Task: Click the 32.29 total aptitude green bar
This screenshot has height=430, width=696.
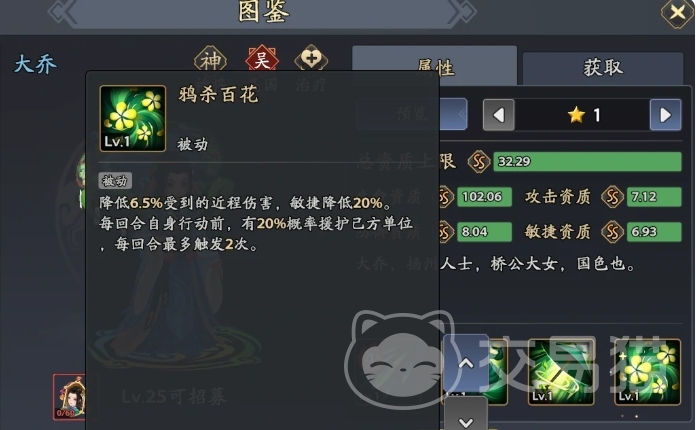Action: pyautogui.click(x=587, y=162)
